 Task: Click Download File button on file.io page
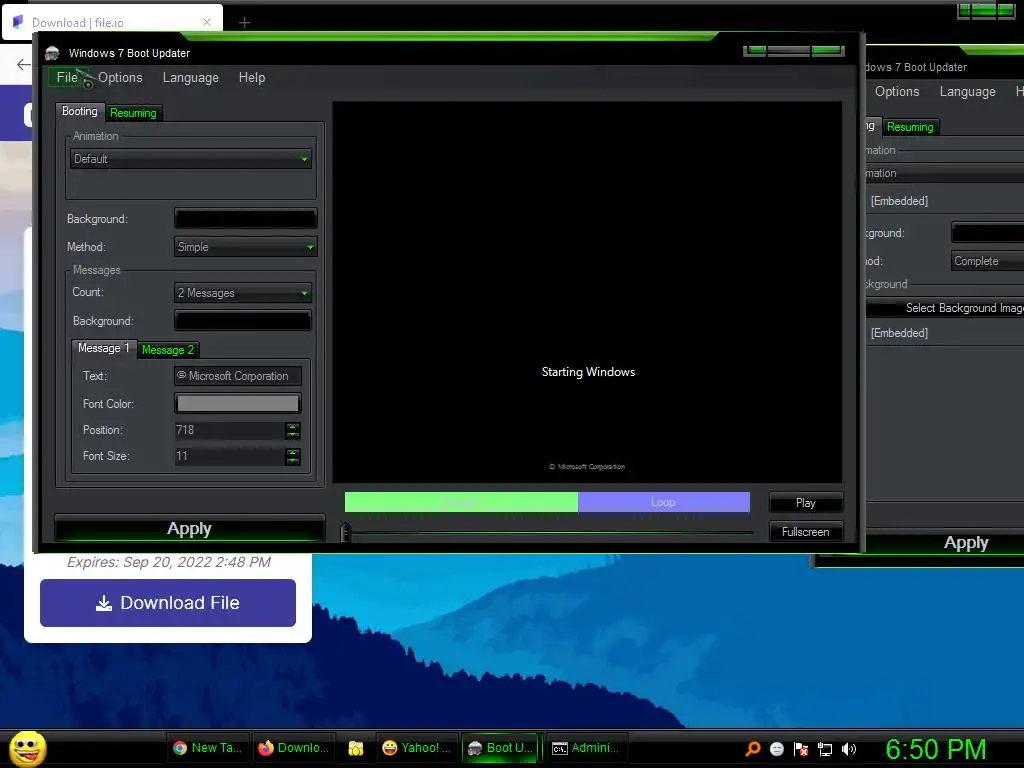[168, 603]
